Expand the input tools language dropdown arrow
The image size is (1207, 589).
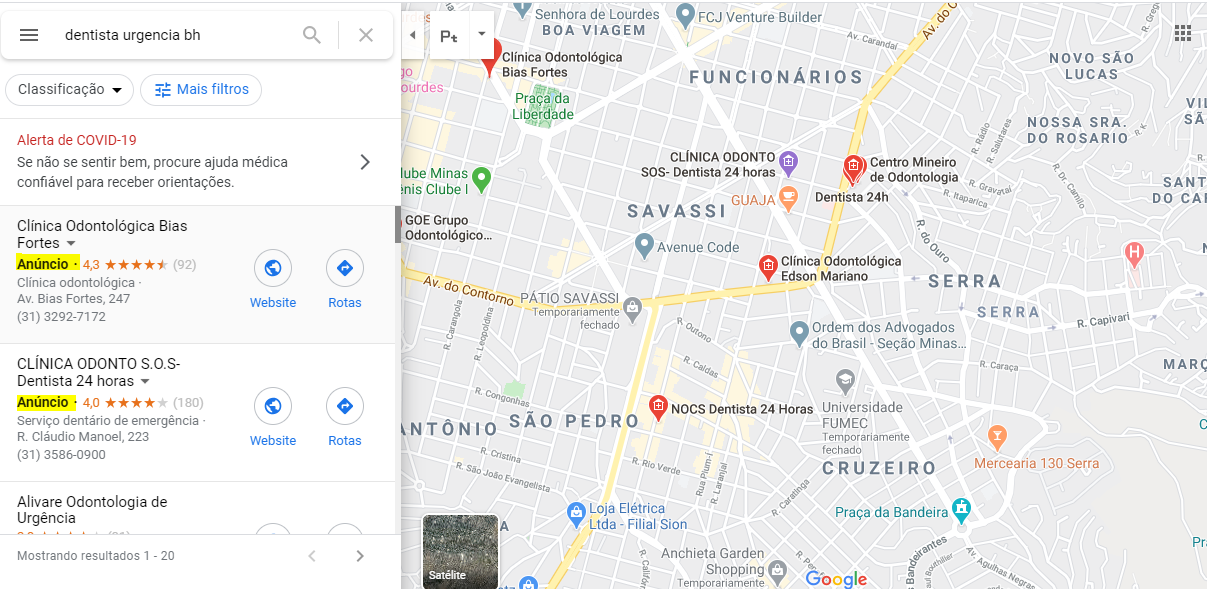(x=482, y=33)
